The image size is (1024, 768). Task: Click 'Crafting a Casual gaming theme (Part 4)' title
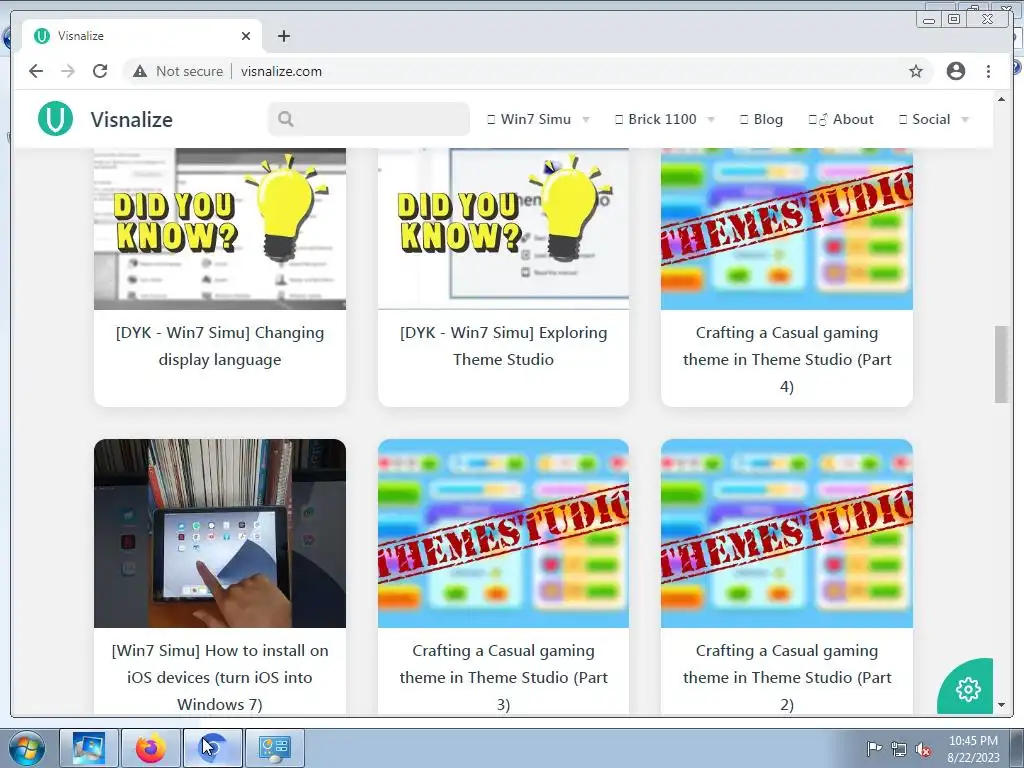[x=787, y=359]
